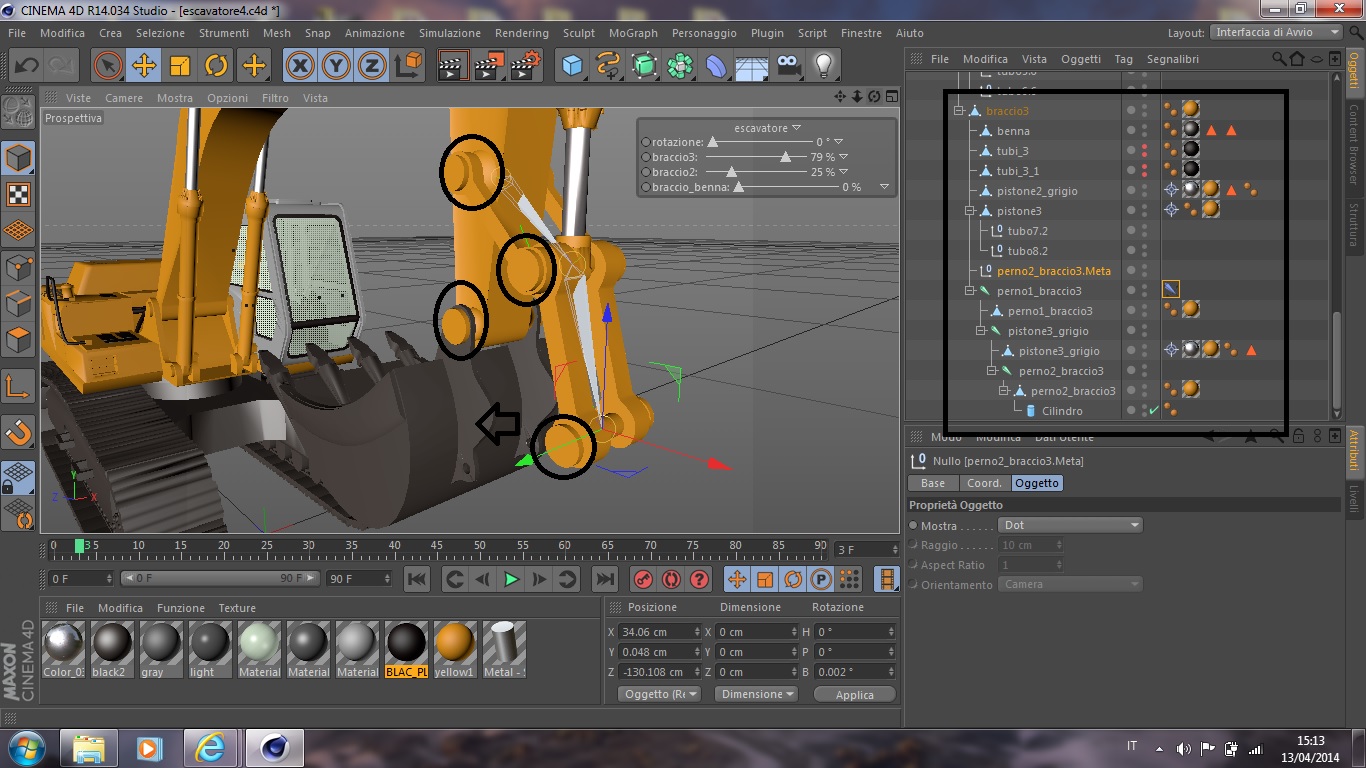Click the braccio3 slider in the HUD
Image resolution: width=1366 pixels, height=768 pixels.
(x=786, y=157)
